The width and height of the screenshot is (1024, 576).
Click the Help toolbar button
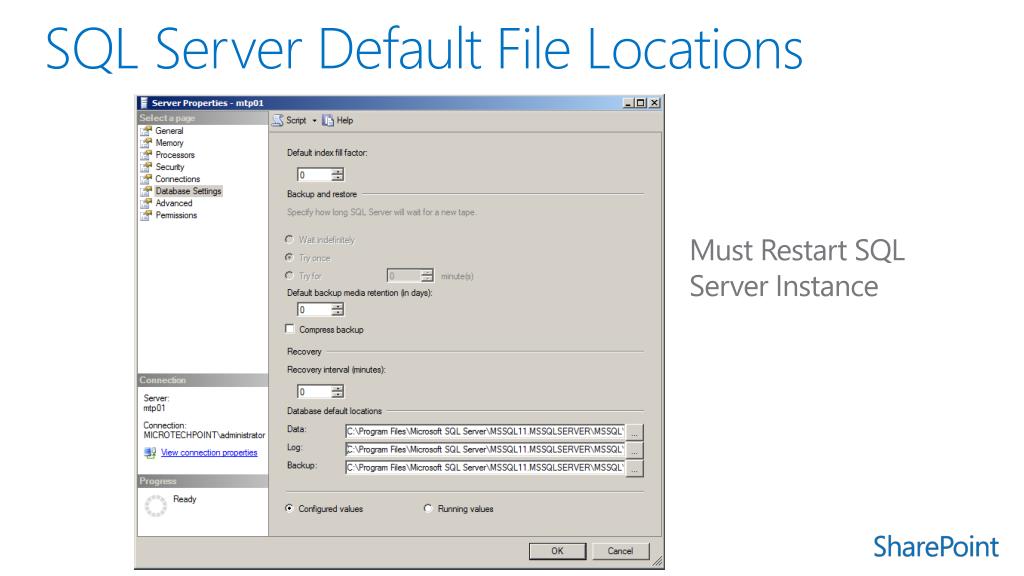(x=338, y=121)
